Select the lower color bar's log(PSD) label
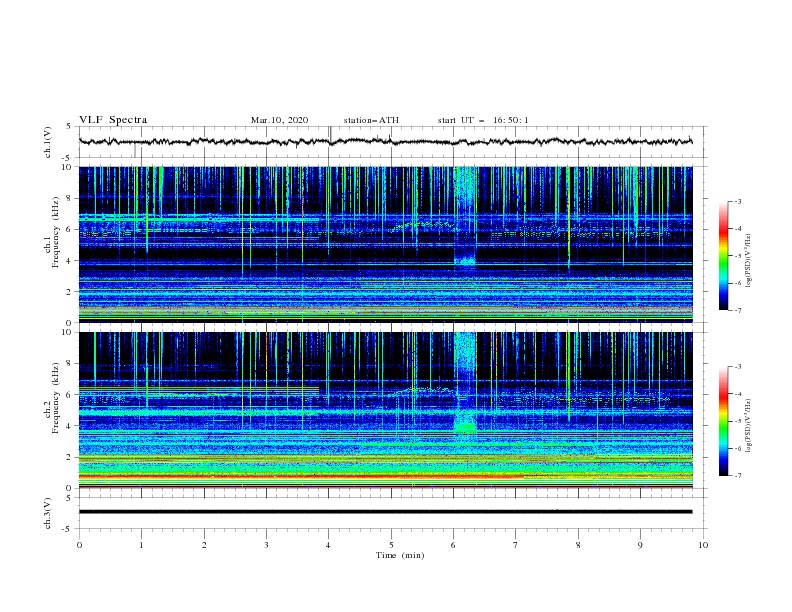The width and height of the screenshot is (792, 612). point(749,425)
